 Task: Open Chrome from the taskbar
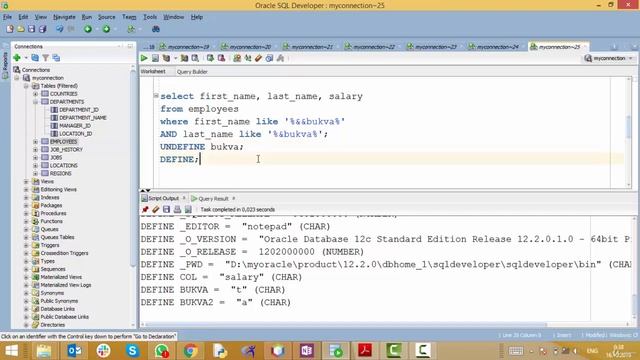(190, 350)
